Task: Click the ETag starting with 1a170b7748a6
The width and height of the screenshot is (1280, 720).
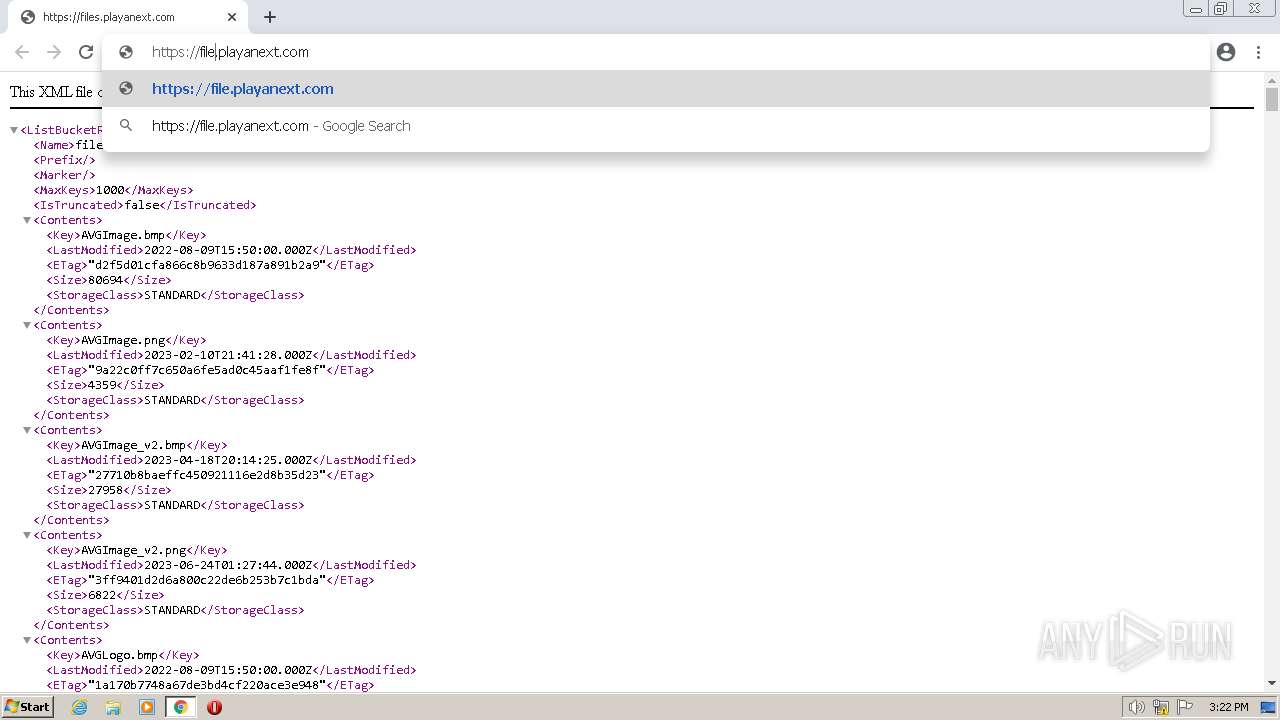Action: pos(207,685)
